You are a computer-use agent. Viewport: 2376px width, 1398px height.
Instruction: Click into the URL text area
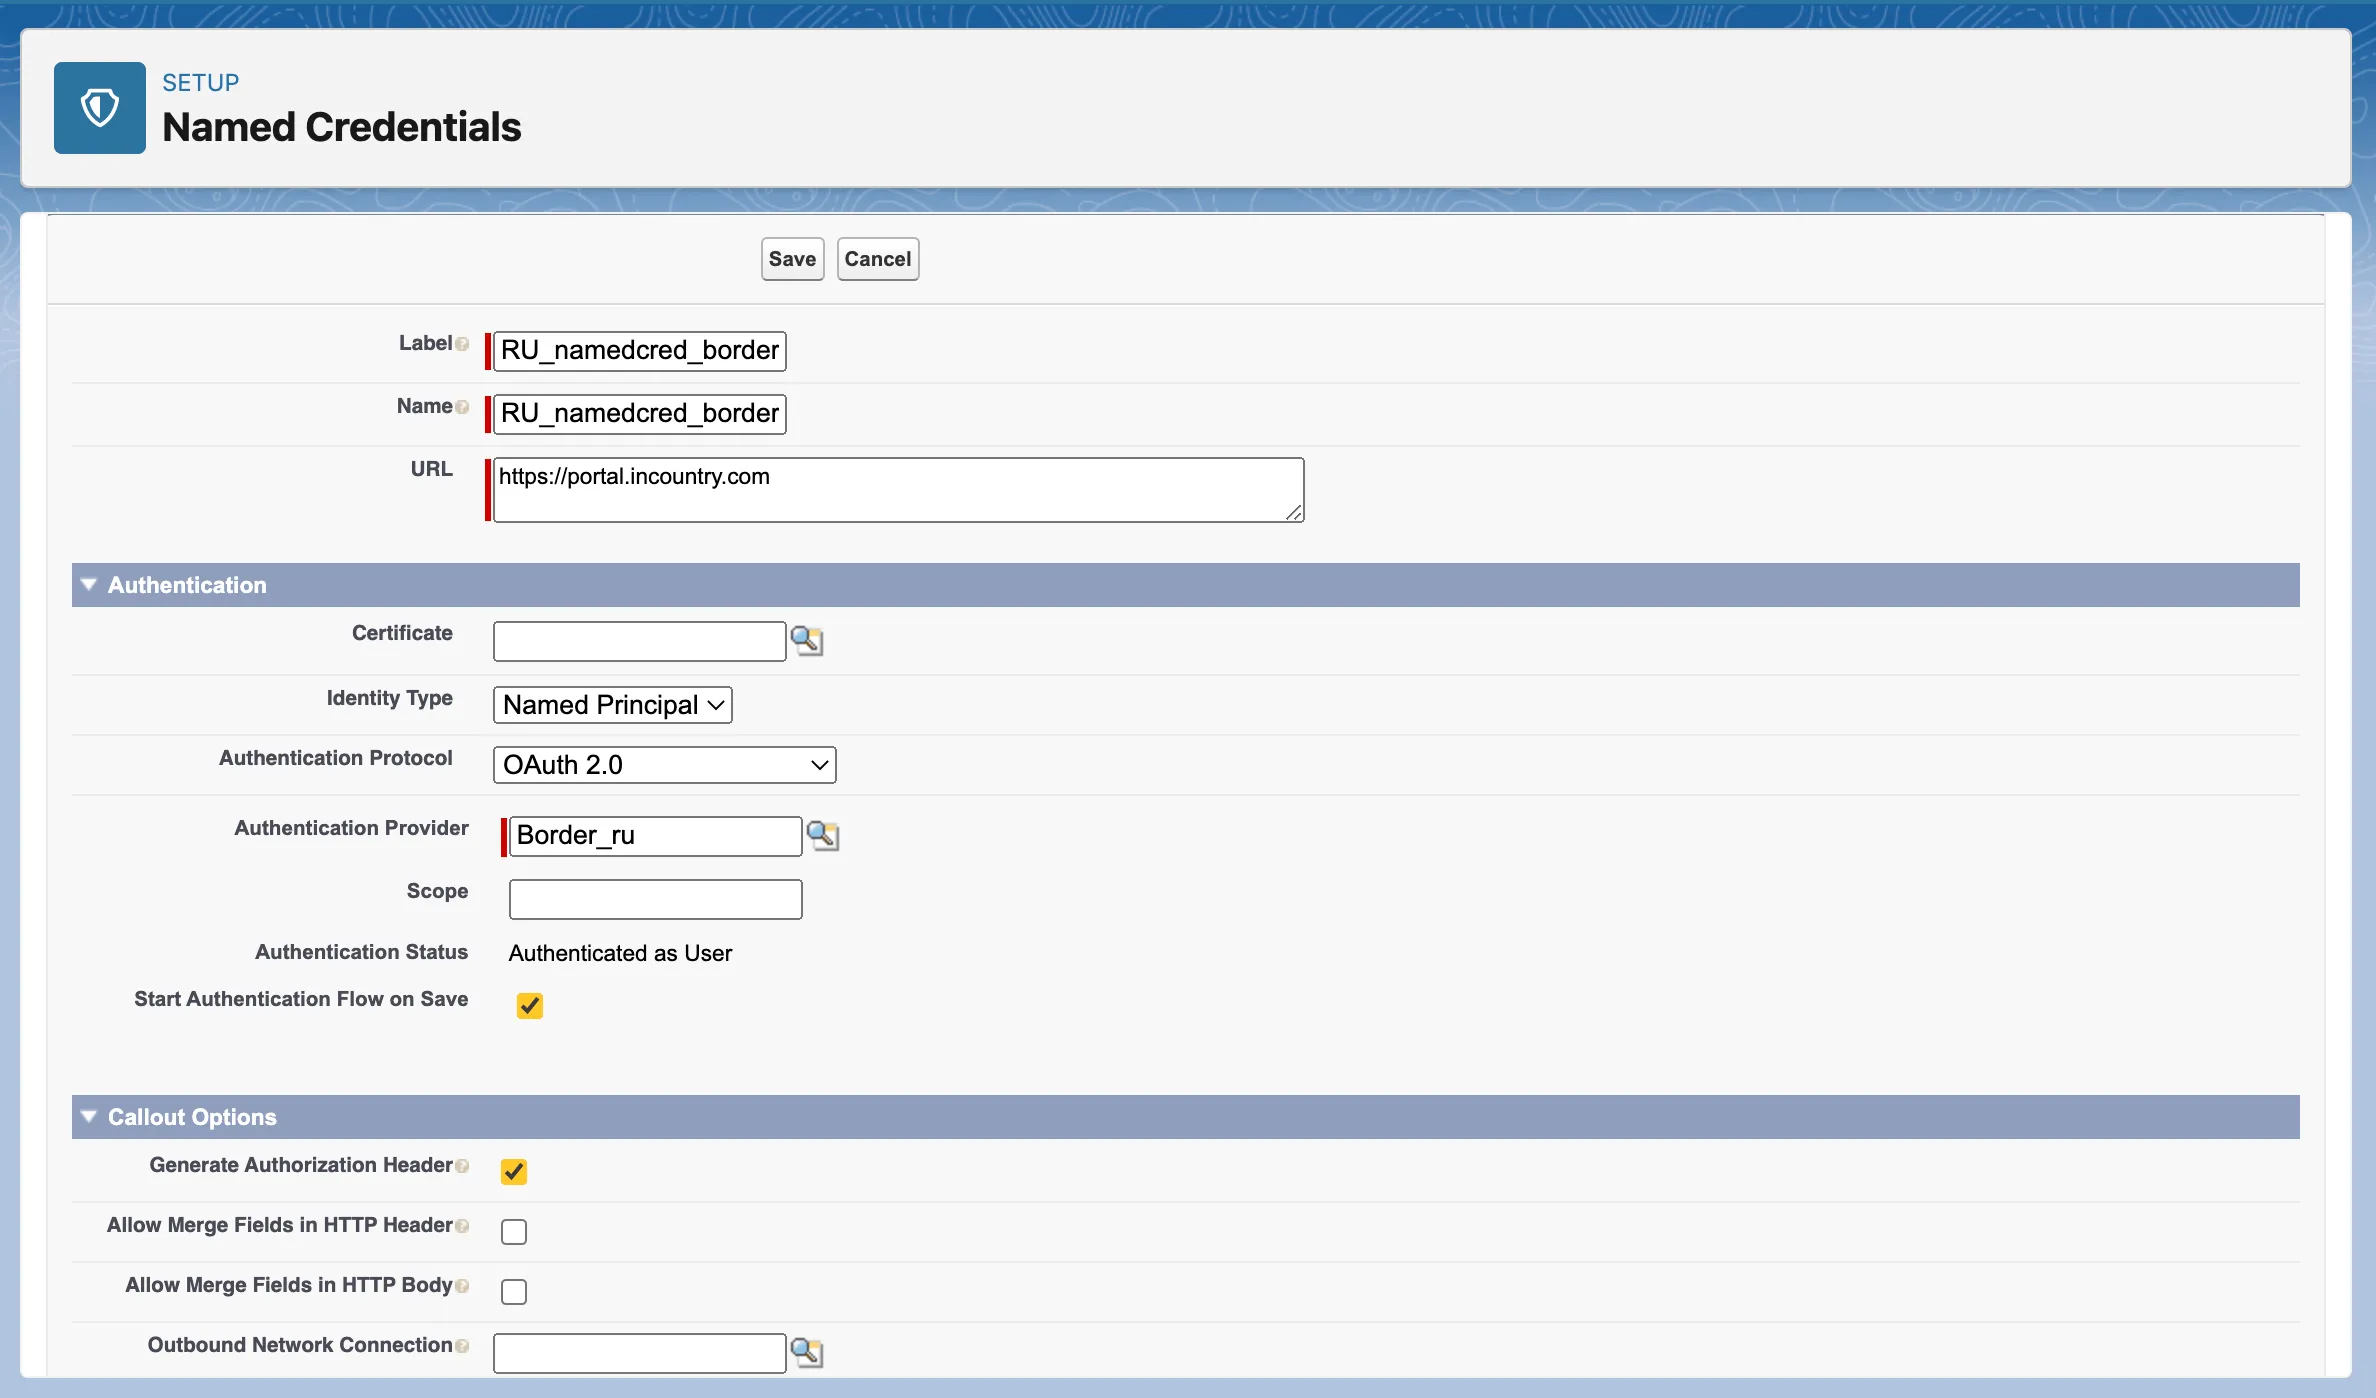click(897, 490)
